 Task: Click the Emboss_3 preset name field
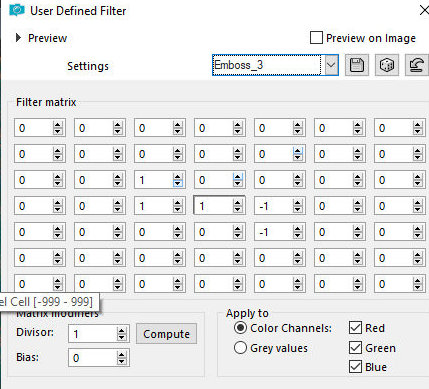click(x=267, y=65)
